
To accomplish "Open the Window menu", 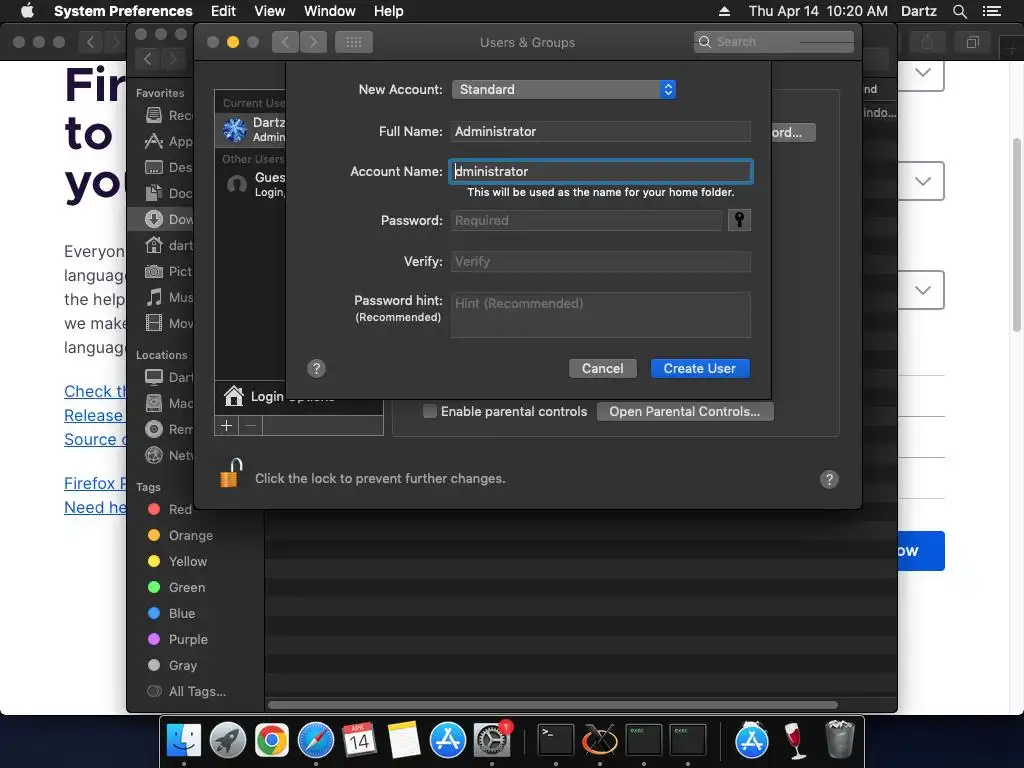I will pos(330,11).
